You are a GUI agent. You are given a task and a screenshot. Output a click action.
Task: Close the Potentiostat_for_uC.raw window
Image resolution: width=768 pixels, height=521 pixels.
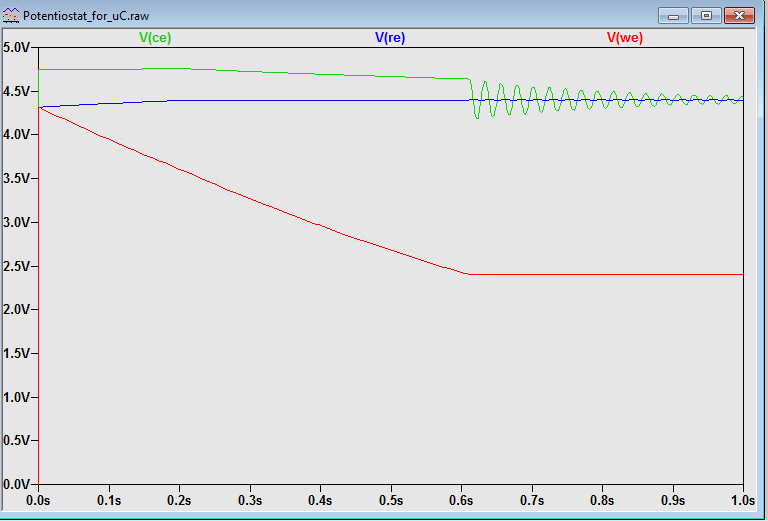739,16
